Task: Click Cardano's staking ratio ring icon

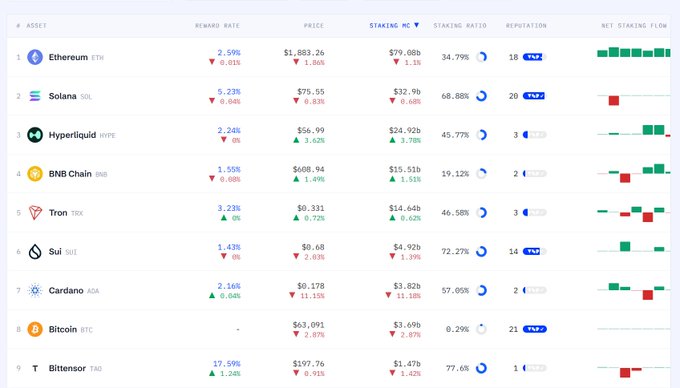Action: click(x=481, y=290)
